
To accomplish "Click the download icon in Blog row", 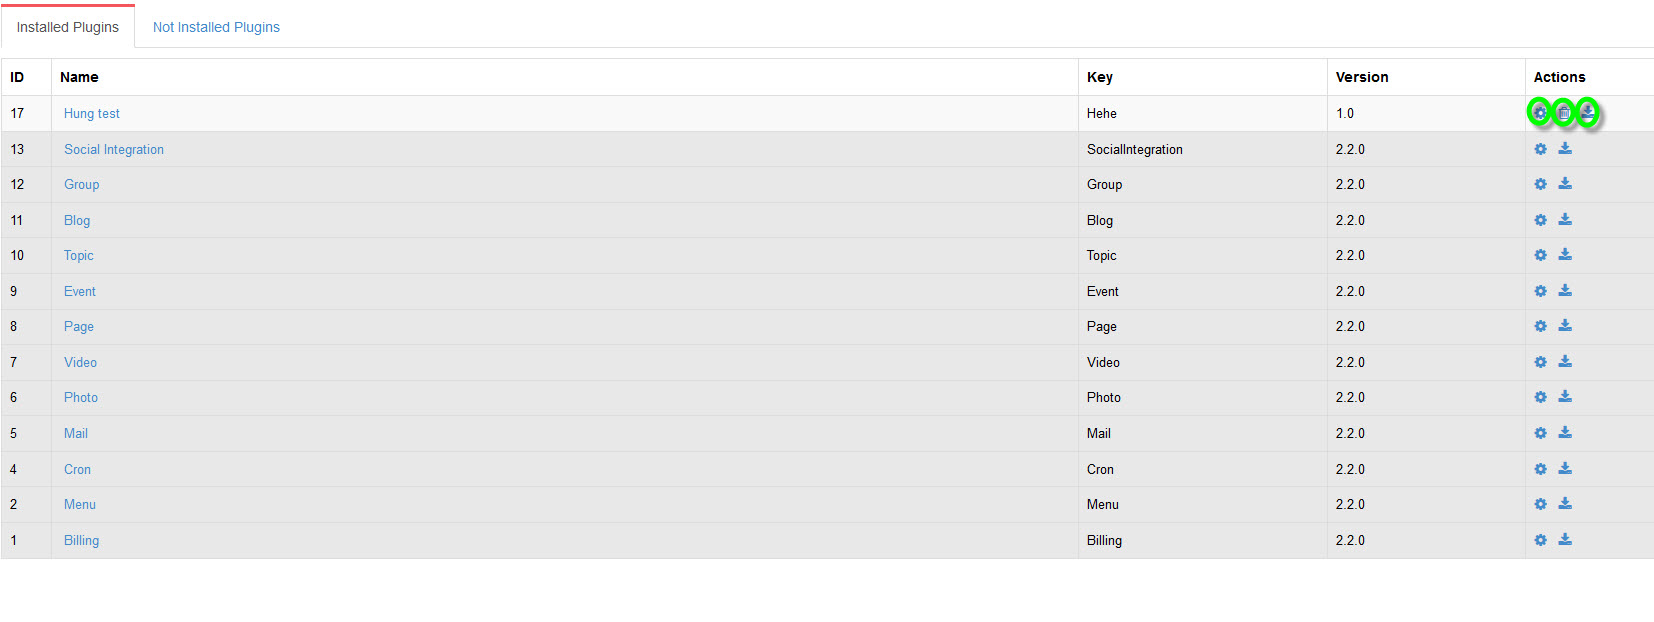I will [x=1565, y=220].
